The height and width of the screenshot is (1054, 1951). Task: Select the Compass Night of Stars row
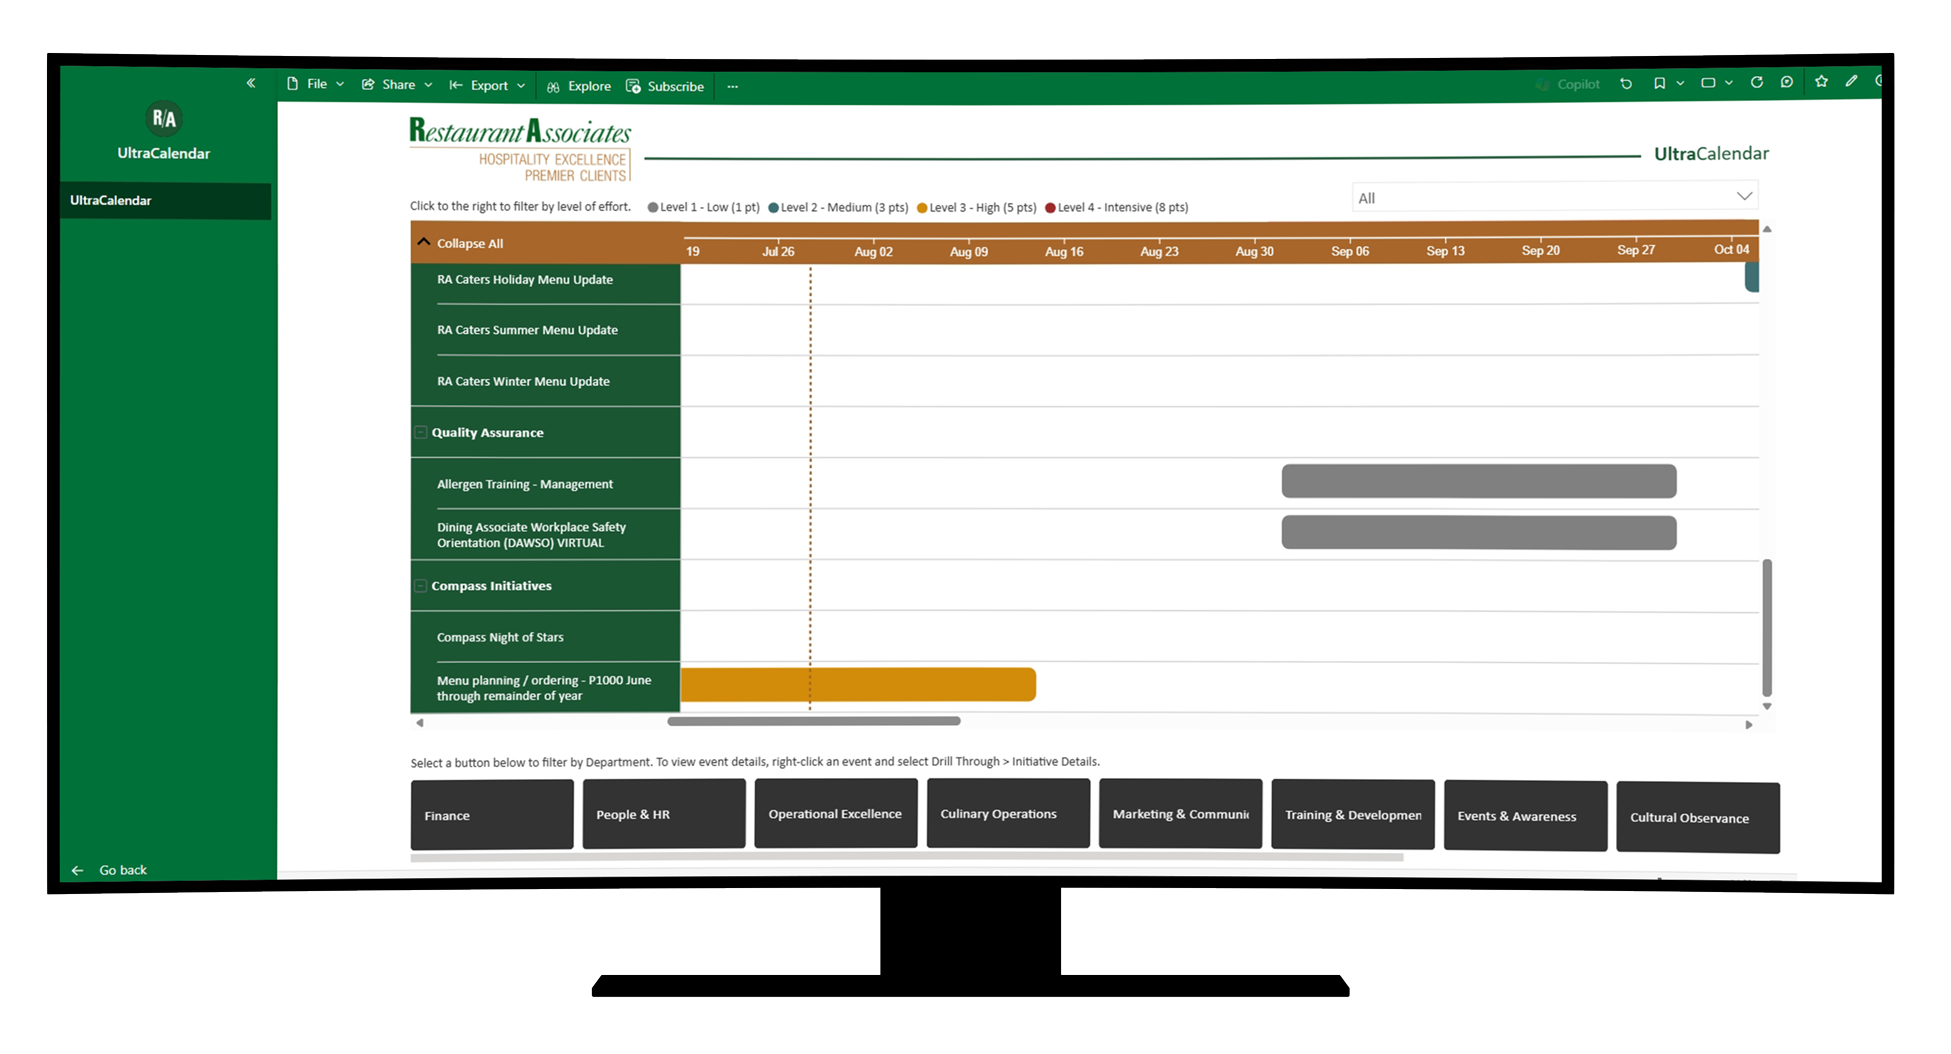click(x=546, y=637)
